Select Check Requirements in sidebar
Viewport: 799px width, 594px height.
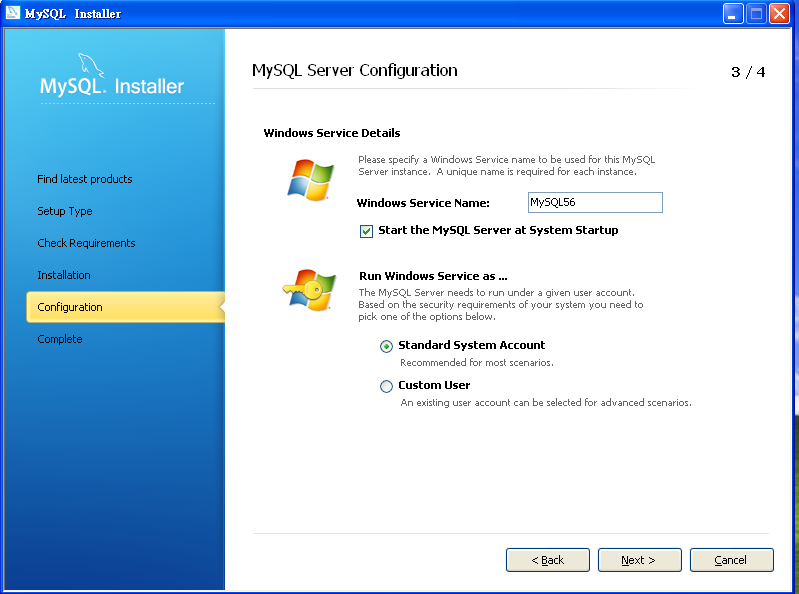click(x=86, y=243)
